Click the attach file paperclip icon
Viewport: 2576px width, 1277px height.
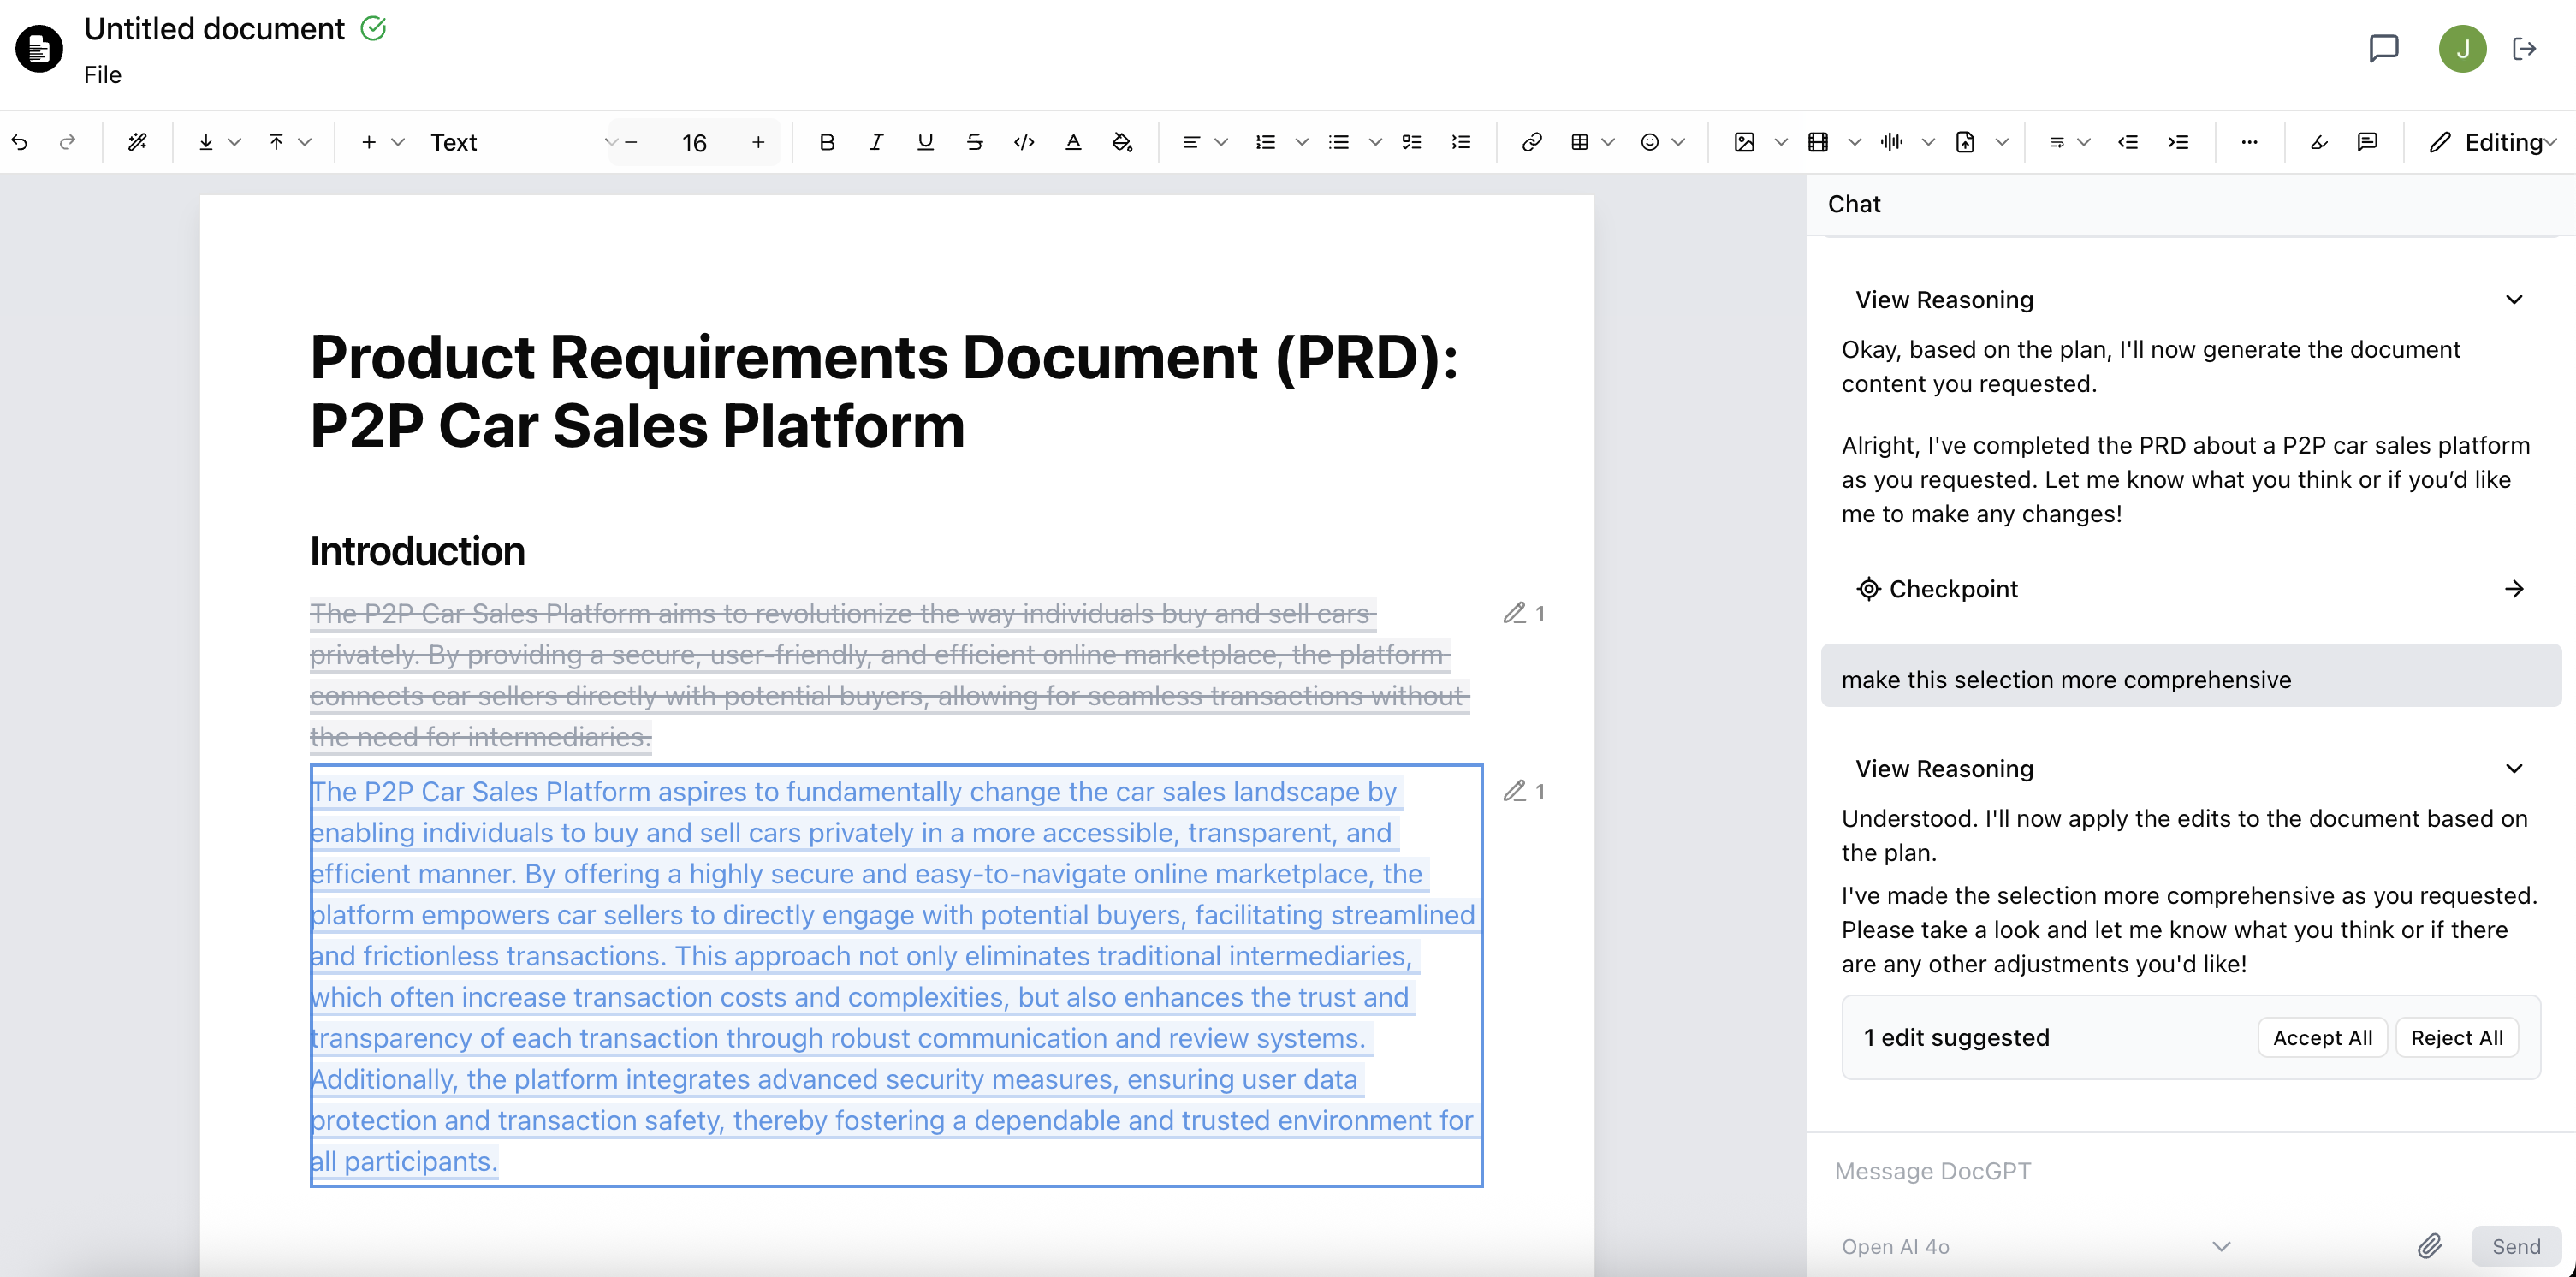[2429, 1245]
